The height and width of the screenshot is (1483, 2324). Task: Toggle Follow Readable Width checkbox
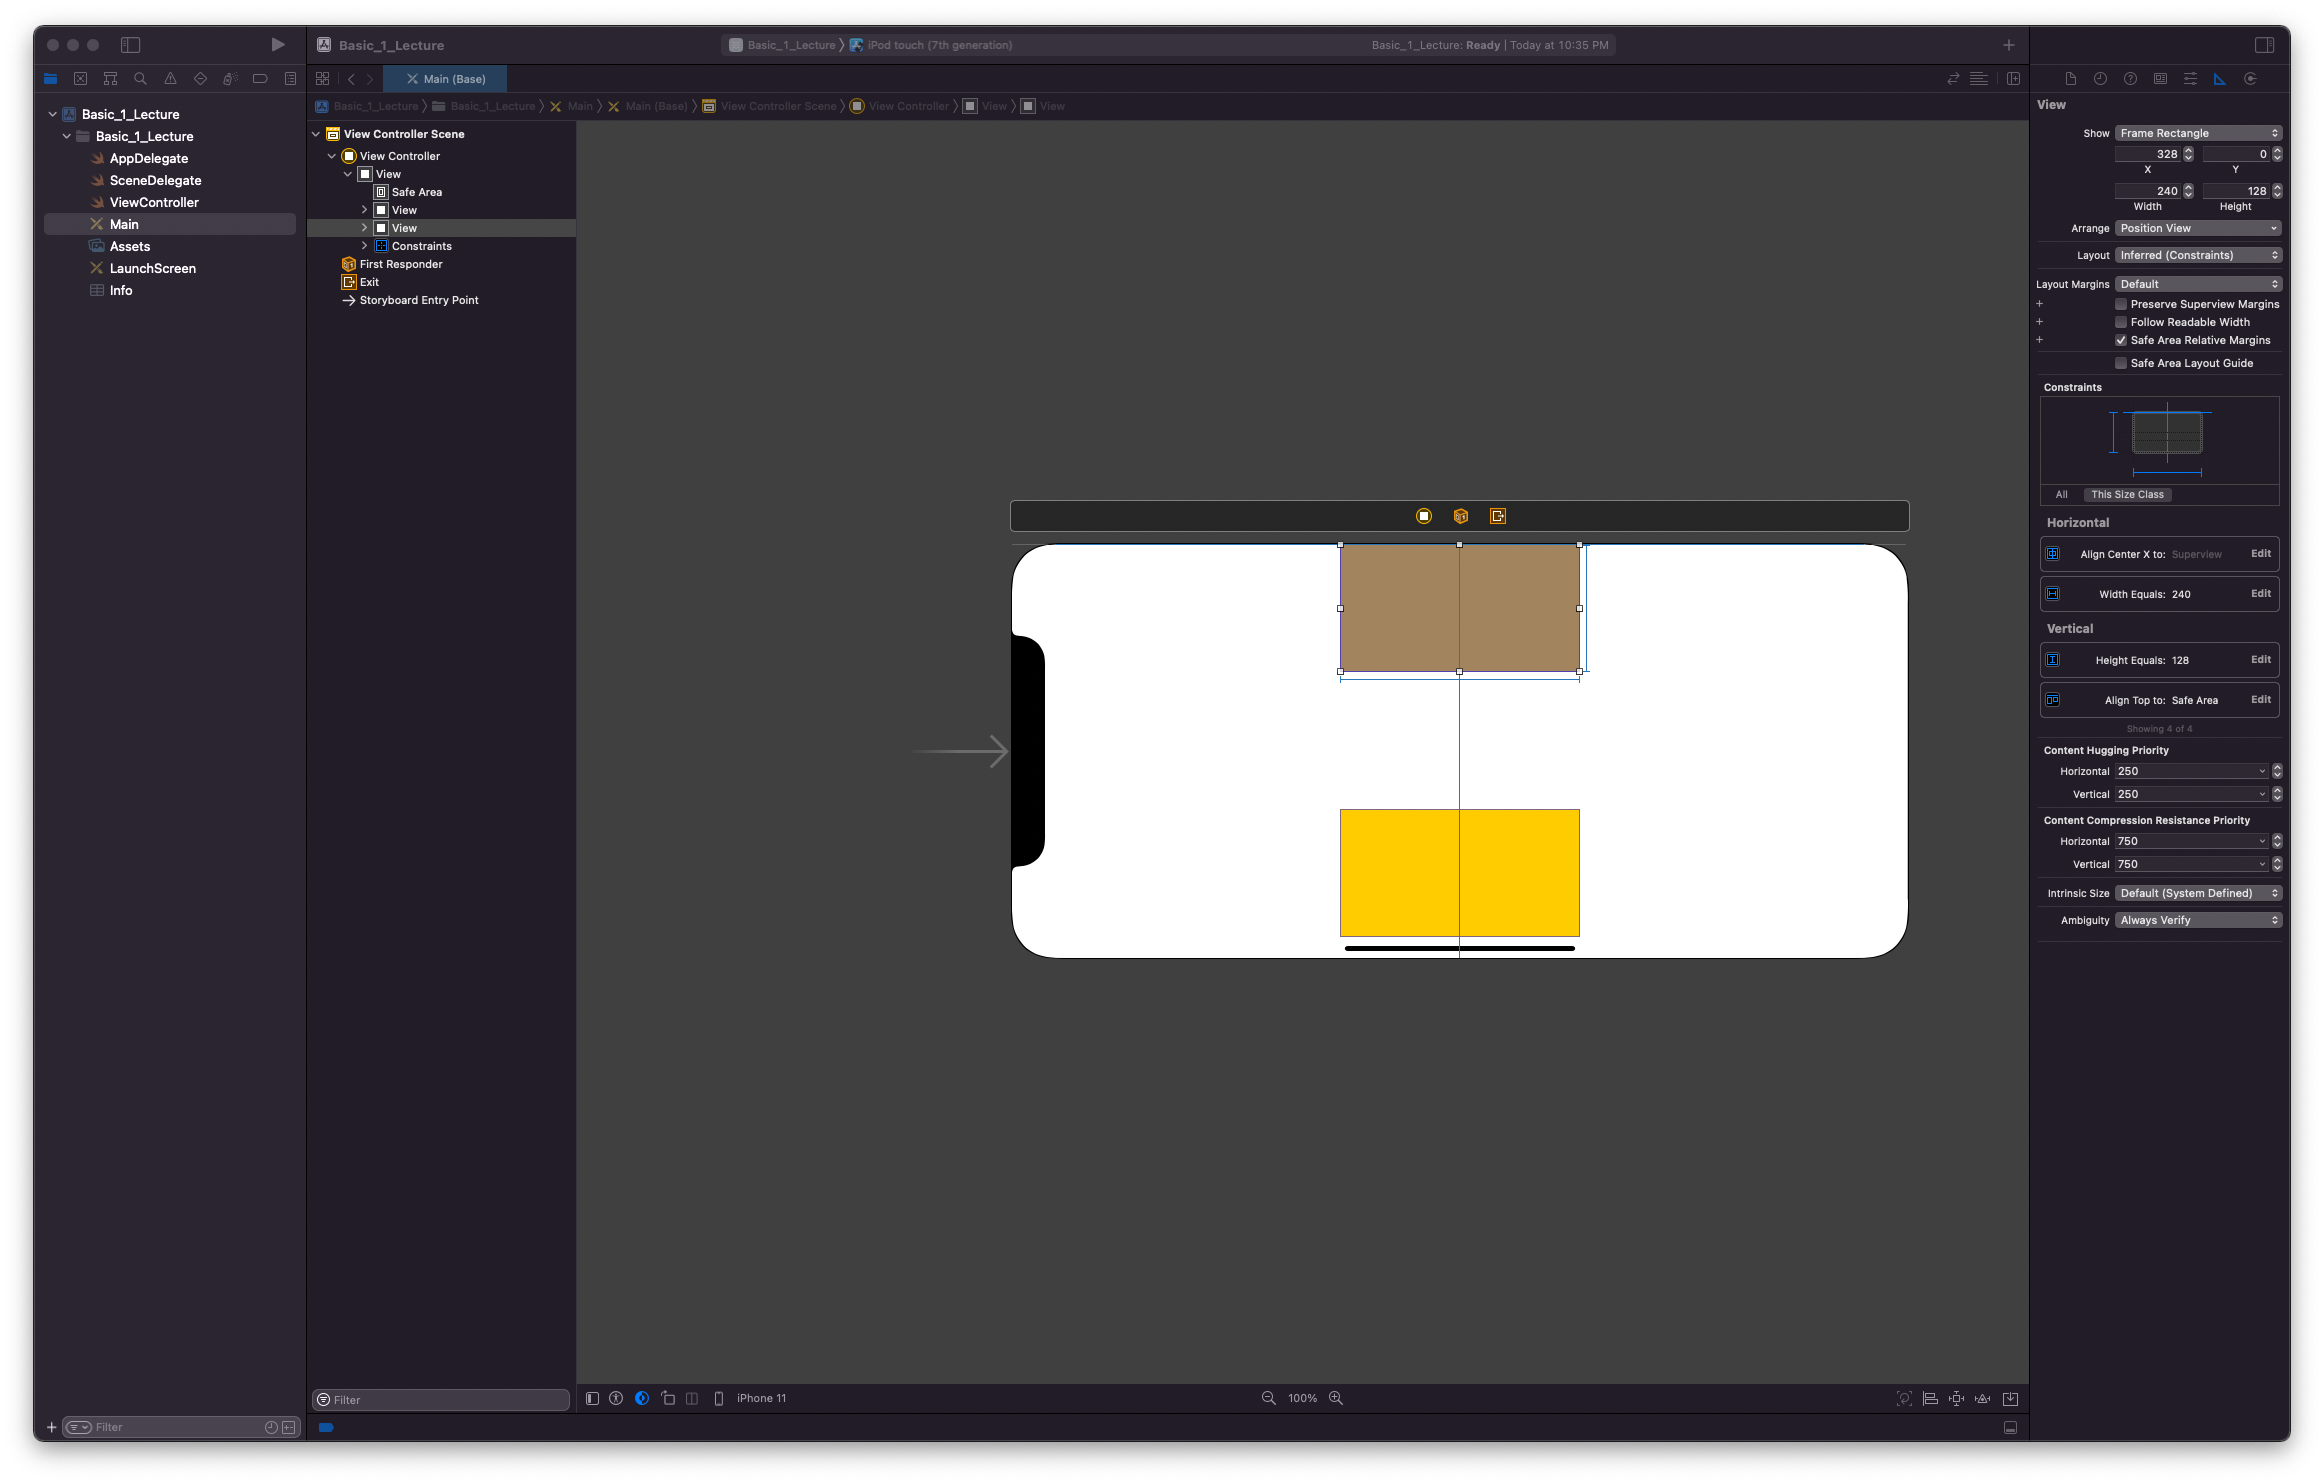pyautogui.click(x=2121, y=322)
